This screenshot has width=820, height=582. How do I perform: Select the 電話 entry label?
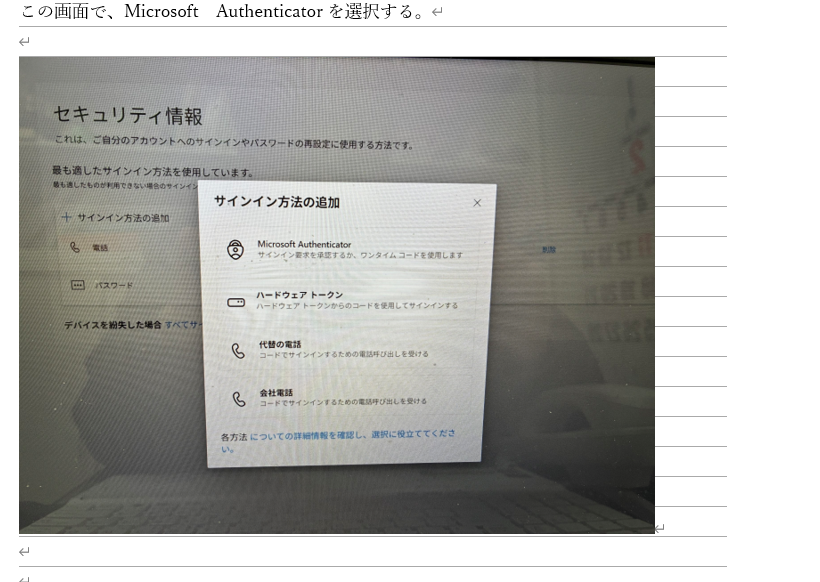[100, 248]
